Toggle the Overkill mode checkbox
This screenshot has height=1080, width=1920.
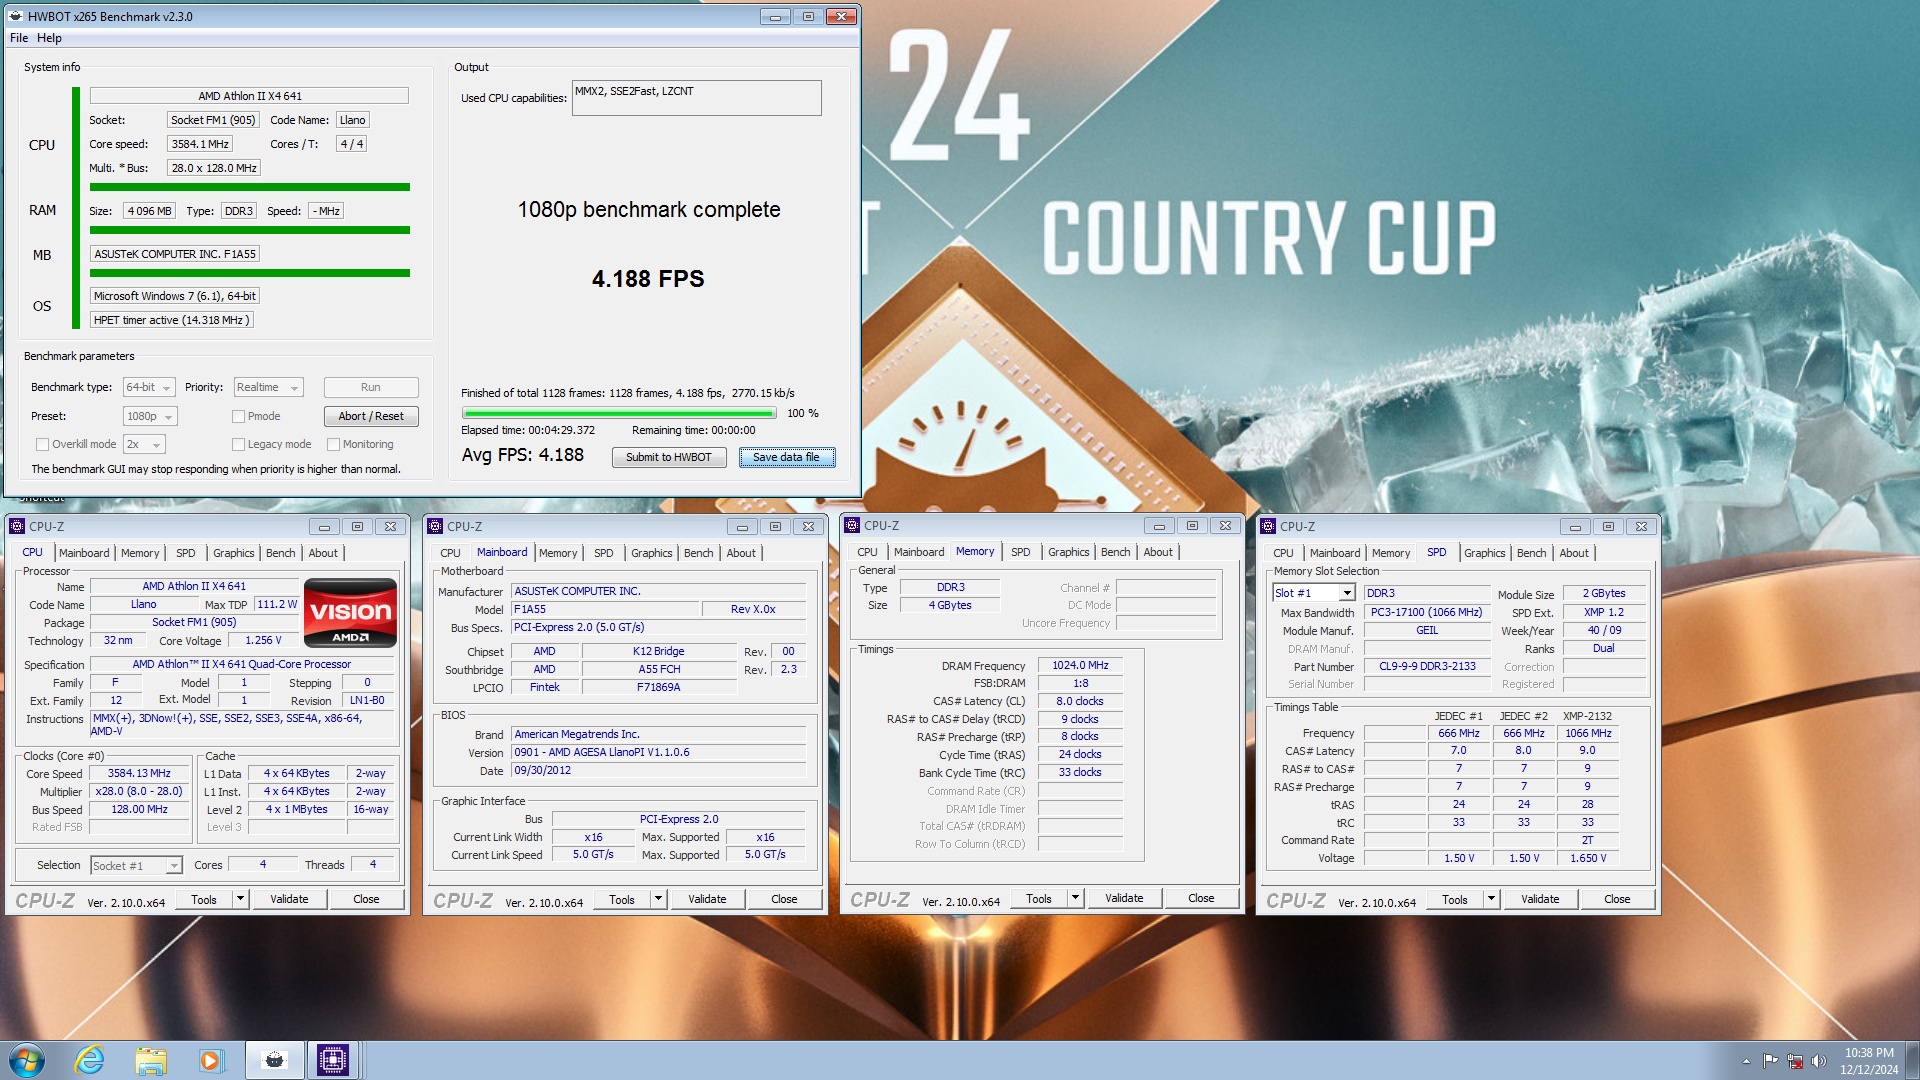[42, 444]
